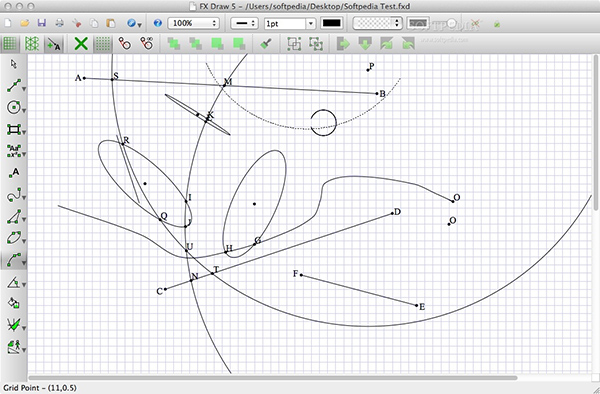
Task: Toggle the triangular grid display
Action: click(x=32, y=44)
